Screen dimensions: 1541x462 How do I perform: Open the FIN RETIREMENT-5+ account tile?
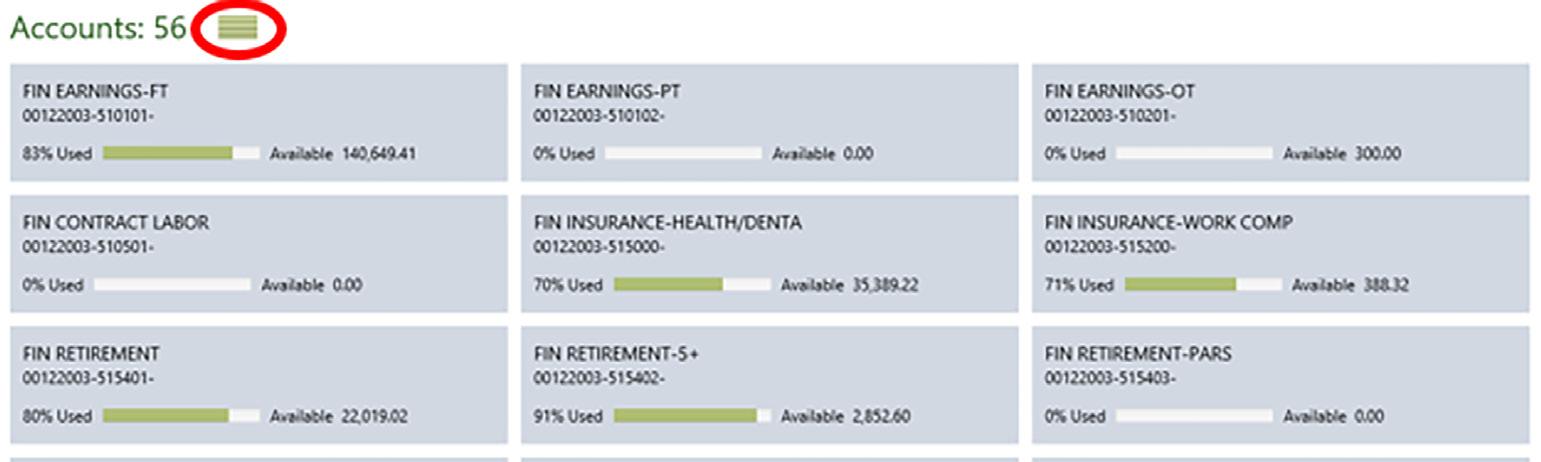click(770, 385)
